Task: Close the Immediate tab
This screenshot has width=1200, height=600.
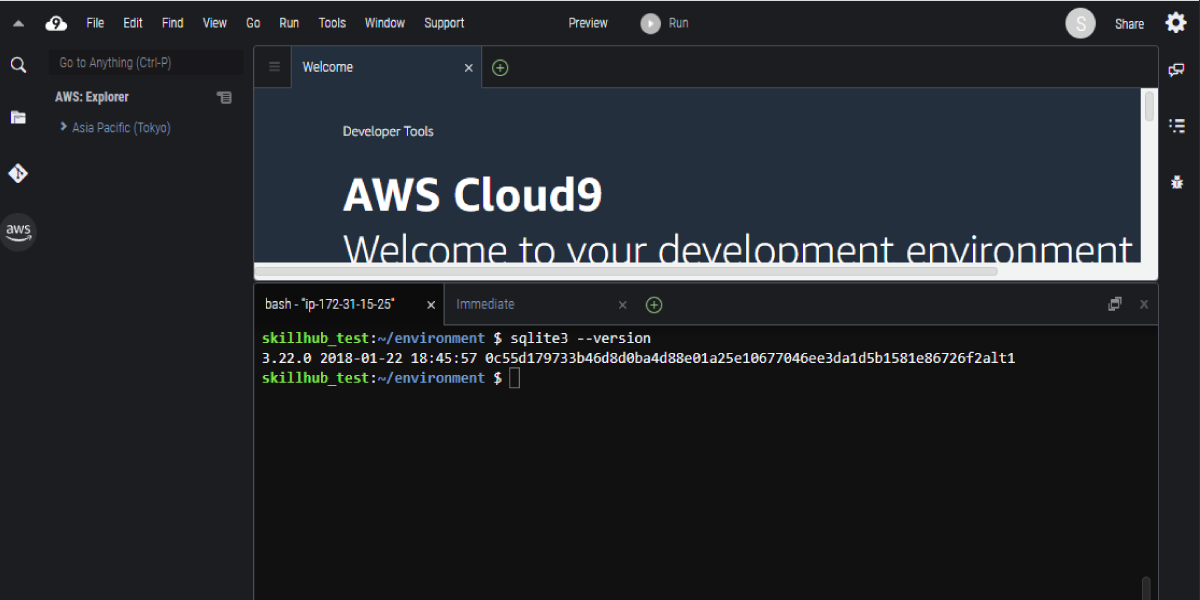Action: point(622,305)
